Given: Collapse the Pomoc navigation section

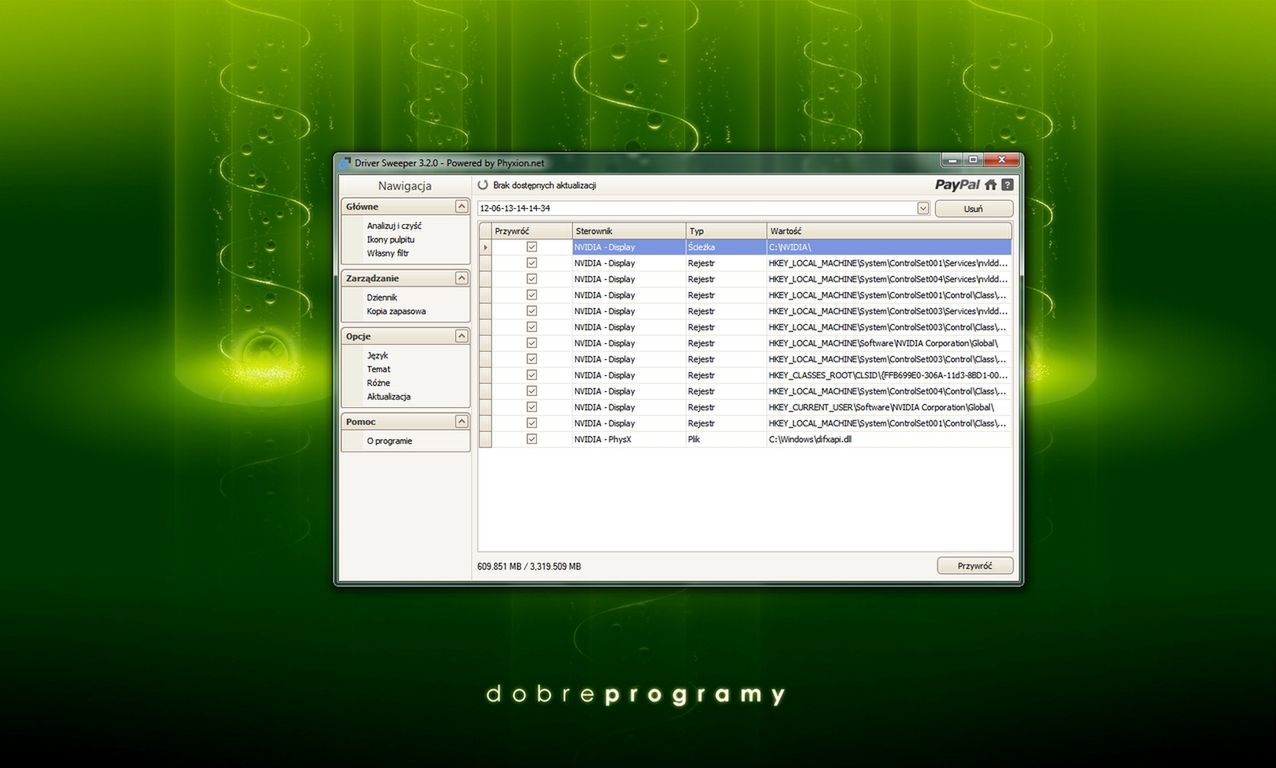Looking at the screenshot, I should pyautogui.click(x=461, y=422).
